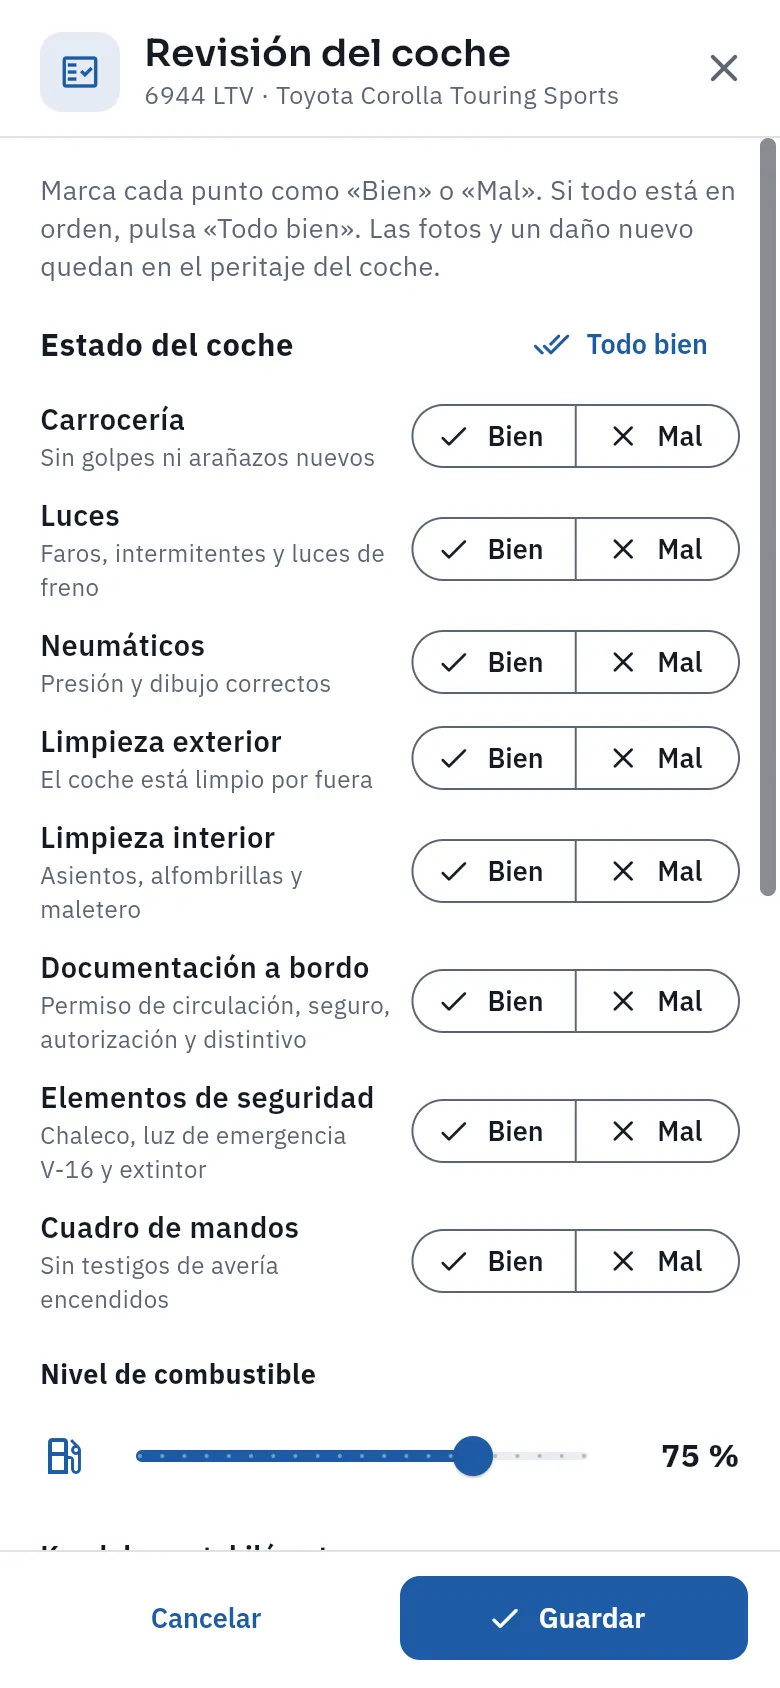The width and height of the screenshot is (780, 1688).
Task: Close the Revisión del coche dialog
Action: (723, 68)
